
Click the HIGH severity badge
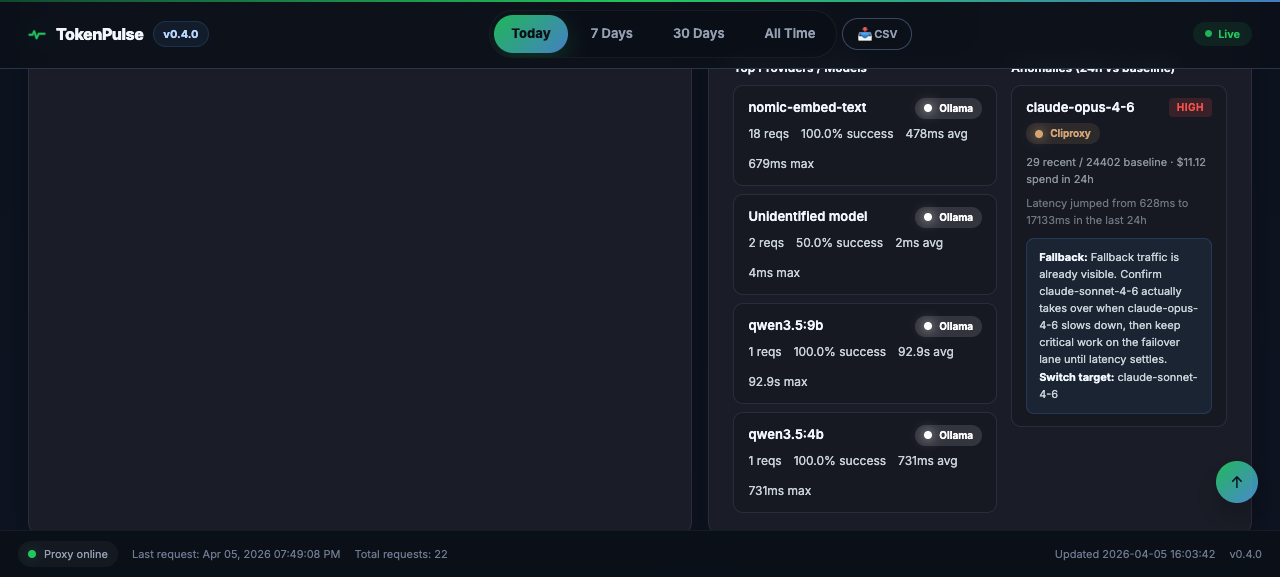pos(1190,107)
